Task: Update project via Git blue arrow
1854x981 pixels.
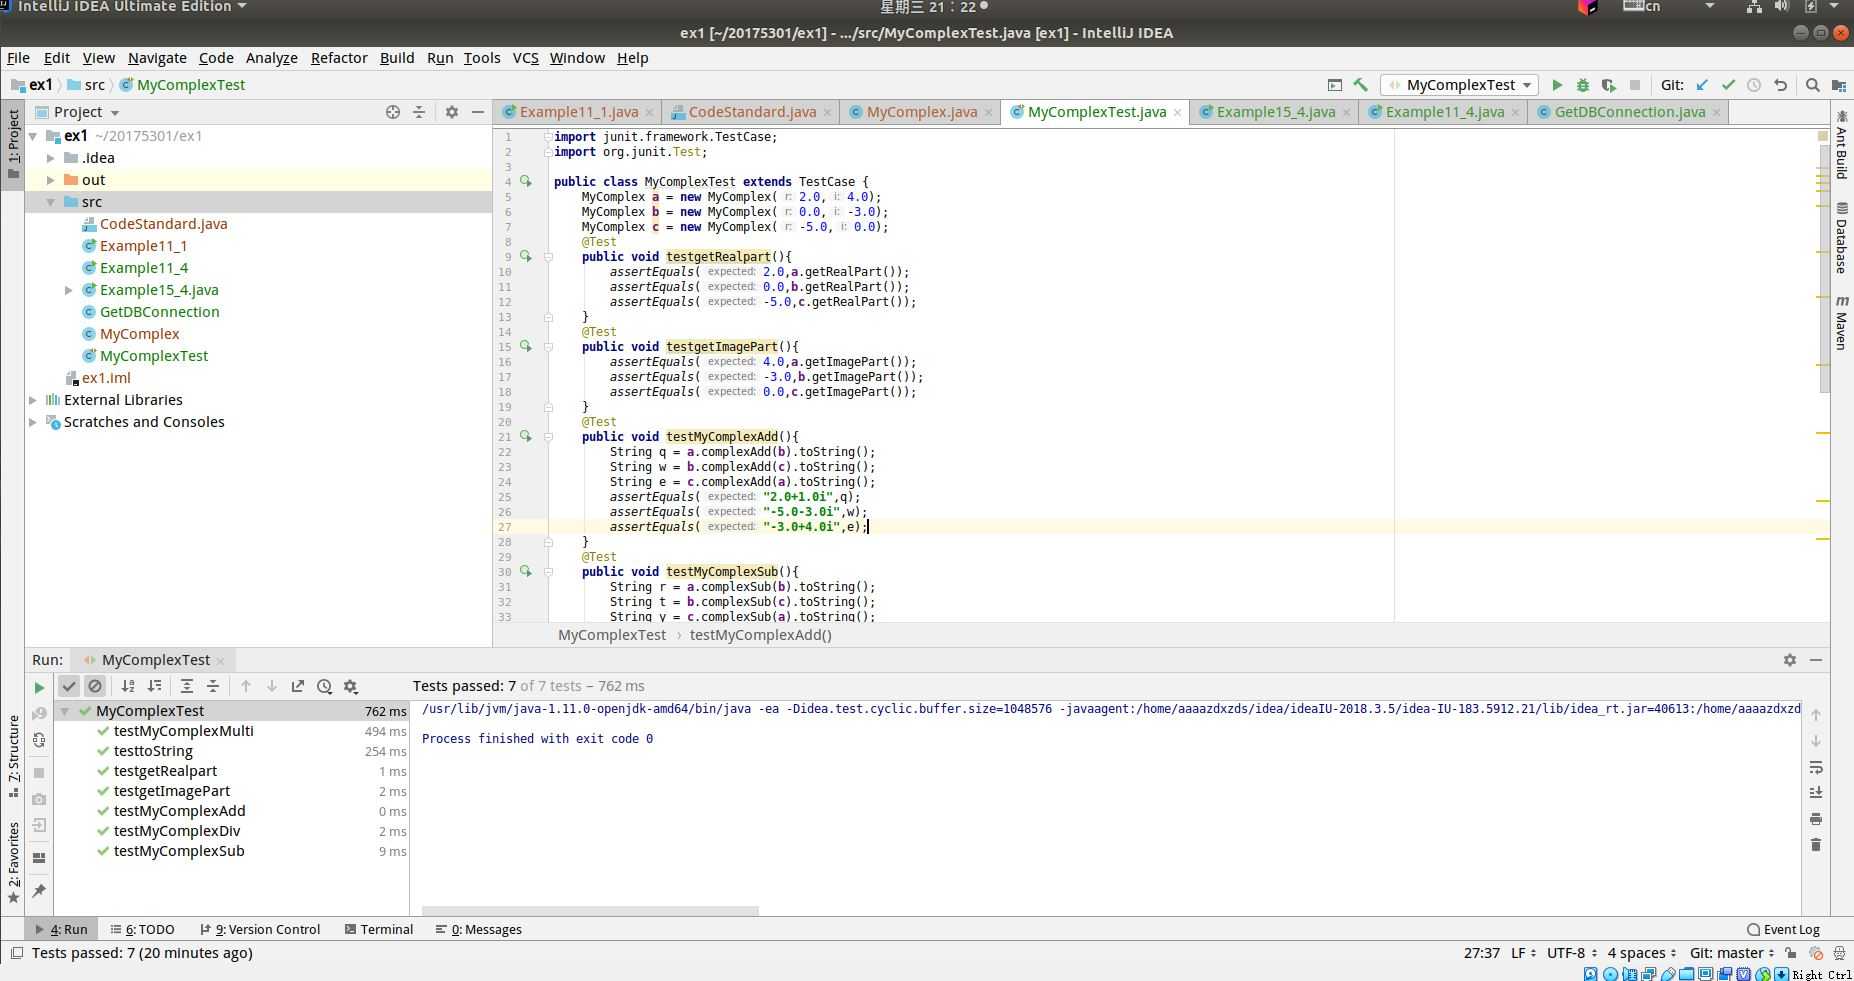Action: (1702, 85)
